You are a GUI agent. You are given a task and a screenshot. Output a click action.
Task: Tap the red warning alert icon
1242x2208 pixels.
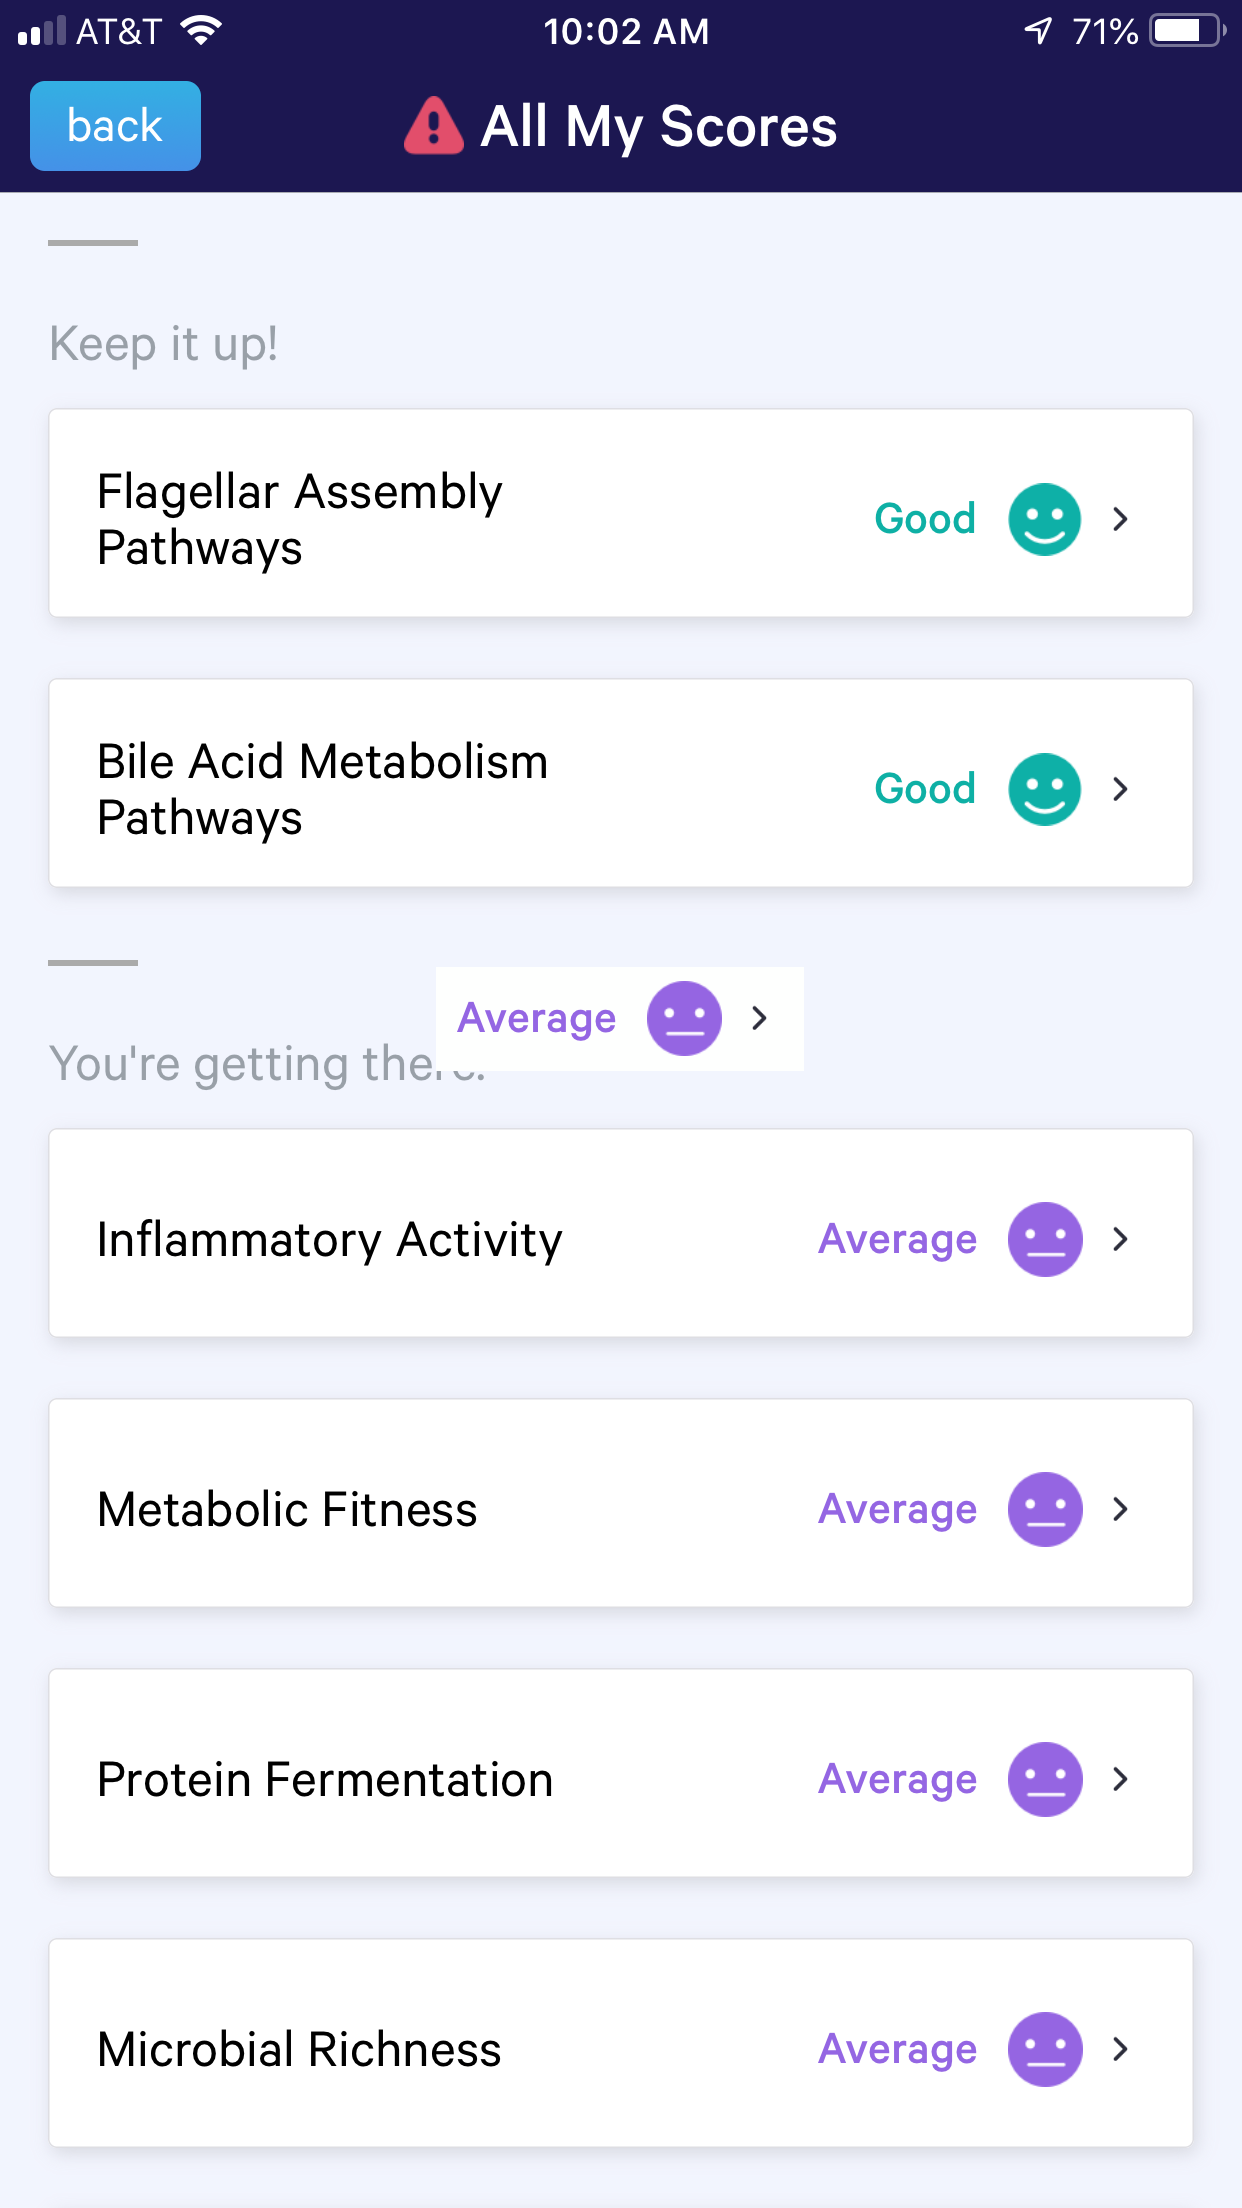(x=433, y=127)
